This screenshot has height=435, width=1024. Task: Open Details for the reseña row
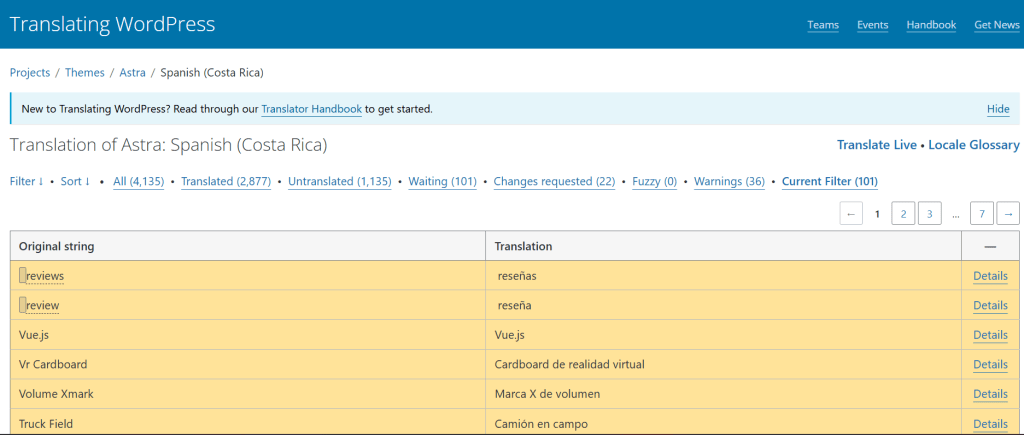pyautogui.click(x=990, y=305)
